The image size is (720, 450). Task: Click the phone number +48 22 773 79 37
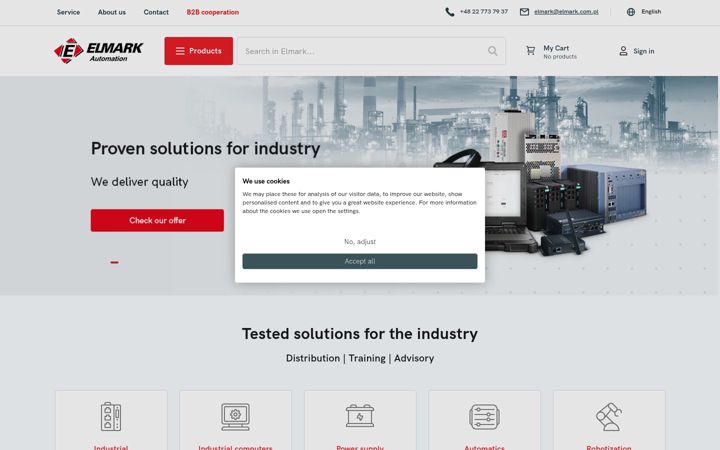tap(484, 12)
